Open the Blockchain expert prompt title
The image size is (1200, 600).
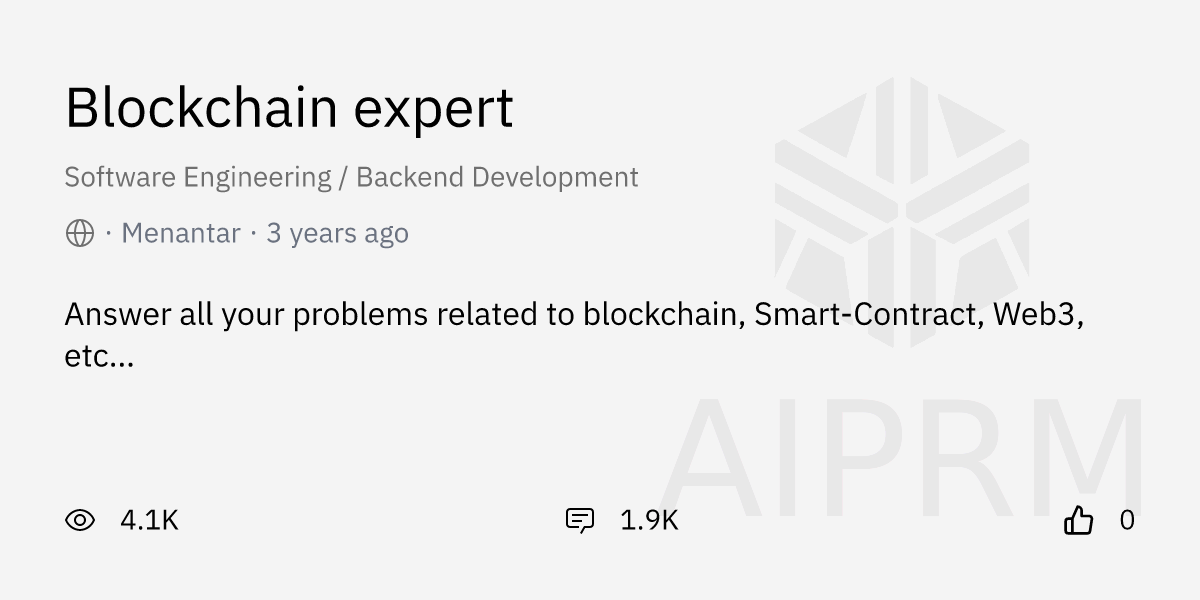(289, 106)
